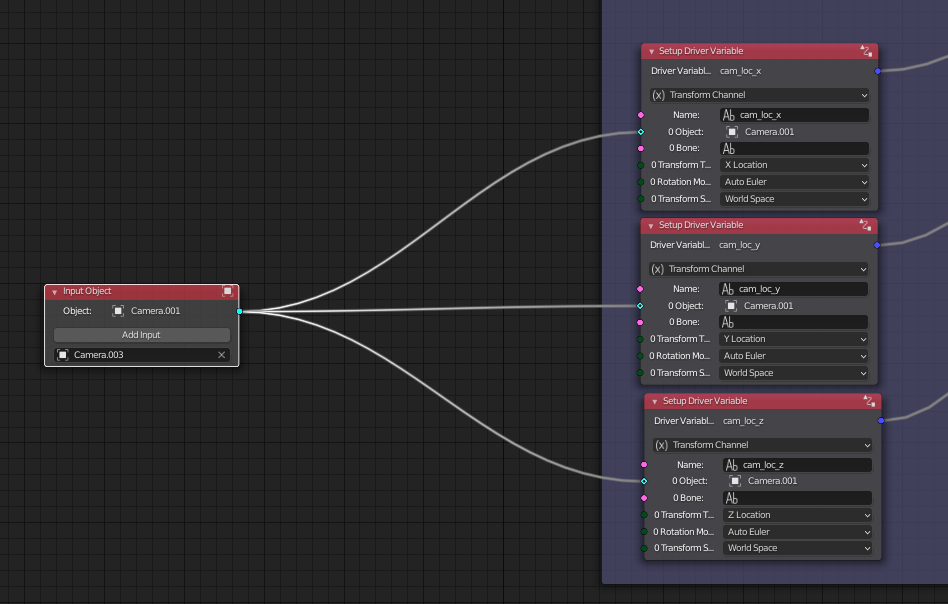
Task: Collapse the cam_loc_x Setup Driver Variable node
Action: pos(651,52)
